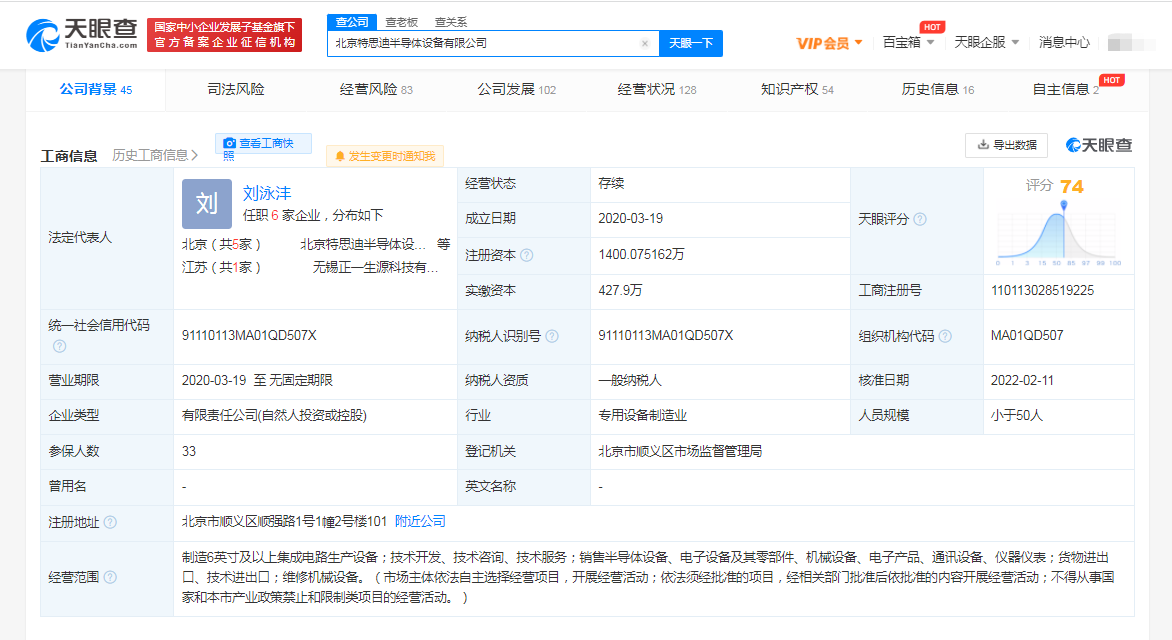This screenshot has height=640, width=1172.
Task: Click the score distribution chart thumbnail
Action: coord(1060,234)
